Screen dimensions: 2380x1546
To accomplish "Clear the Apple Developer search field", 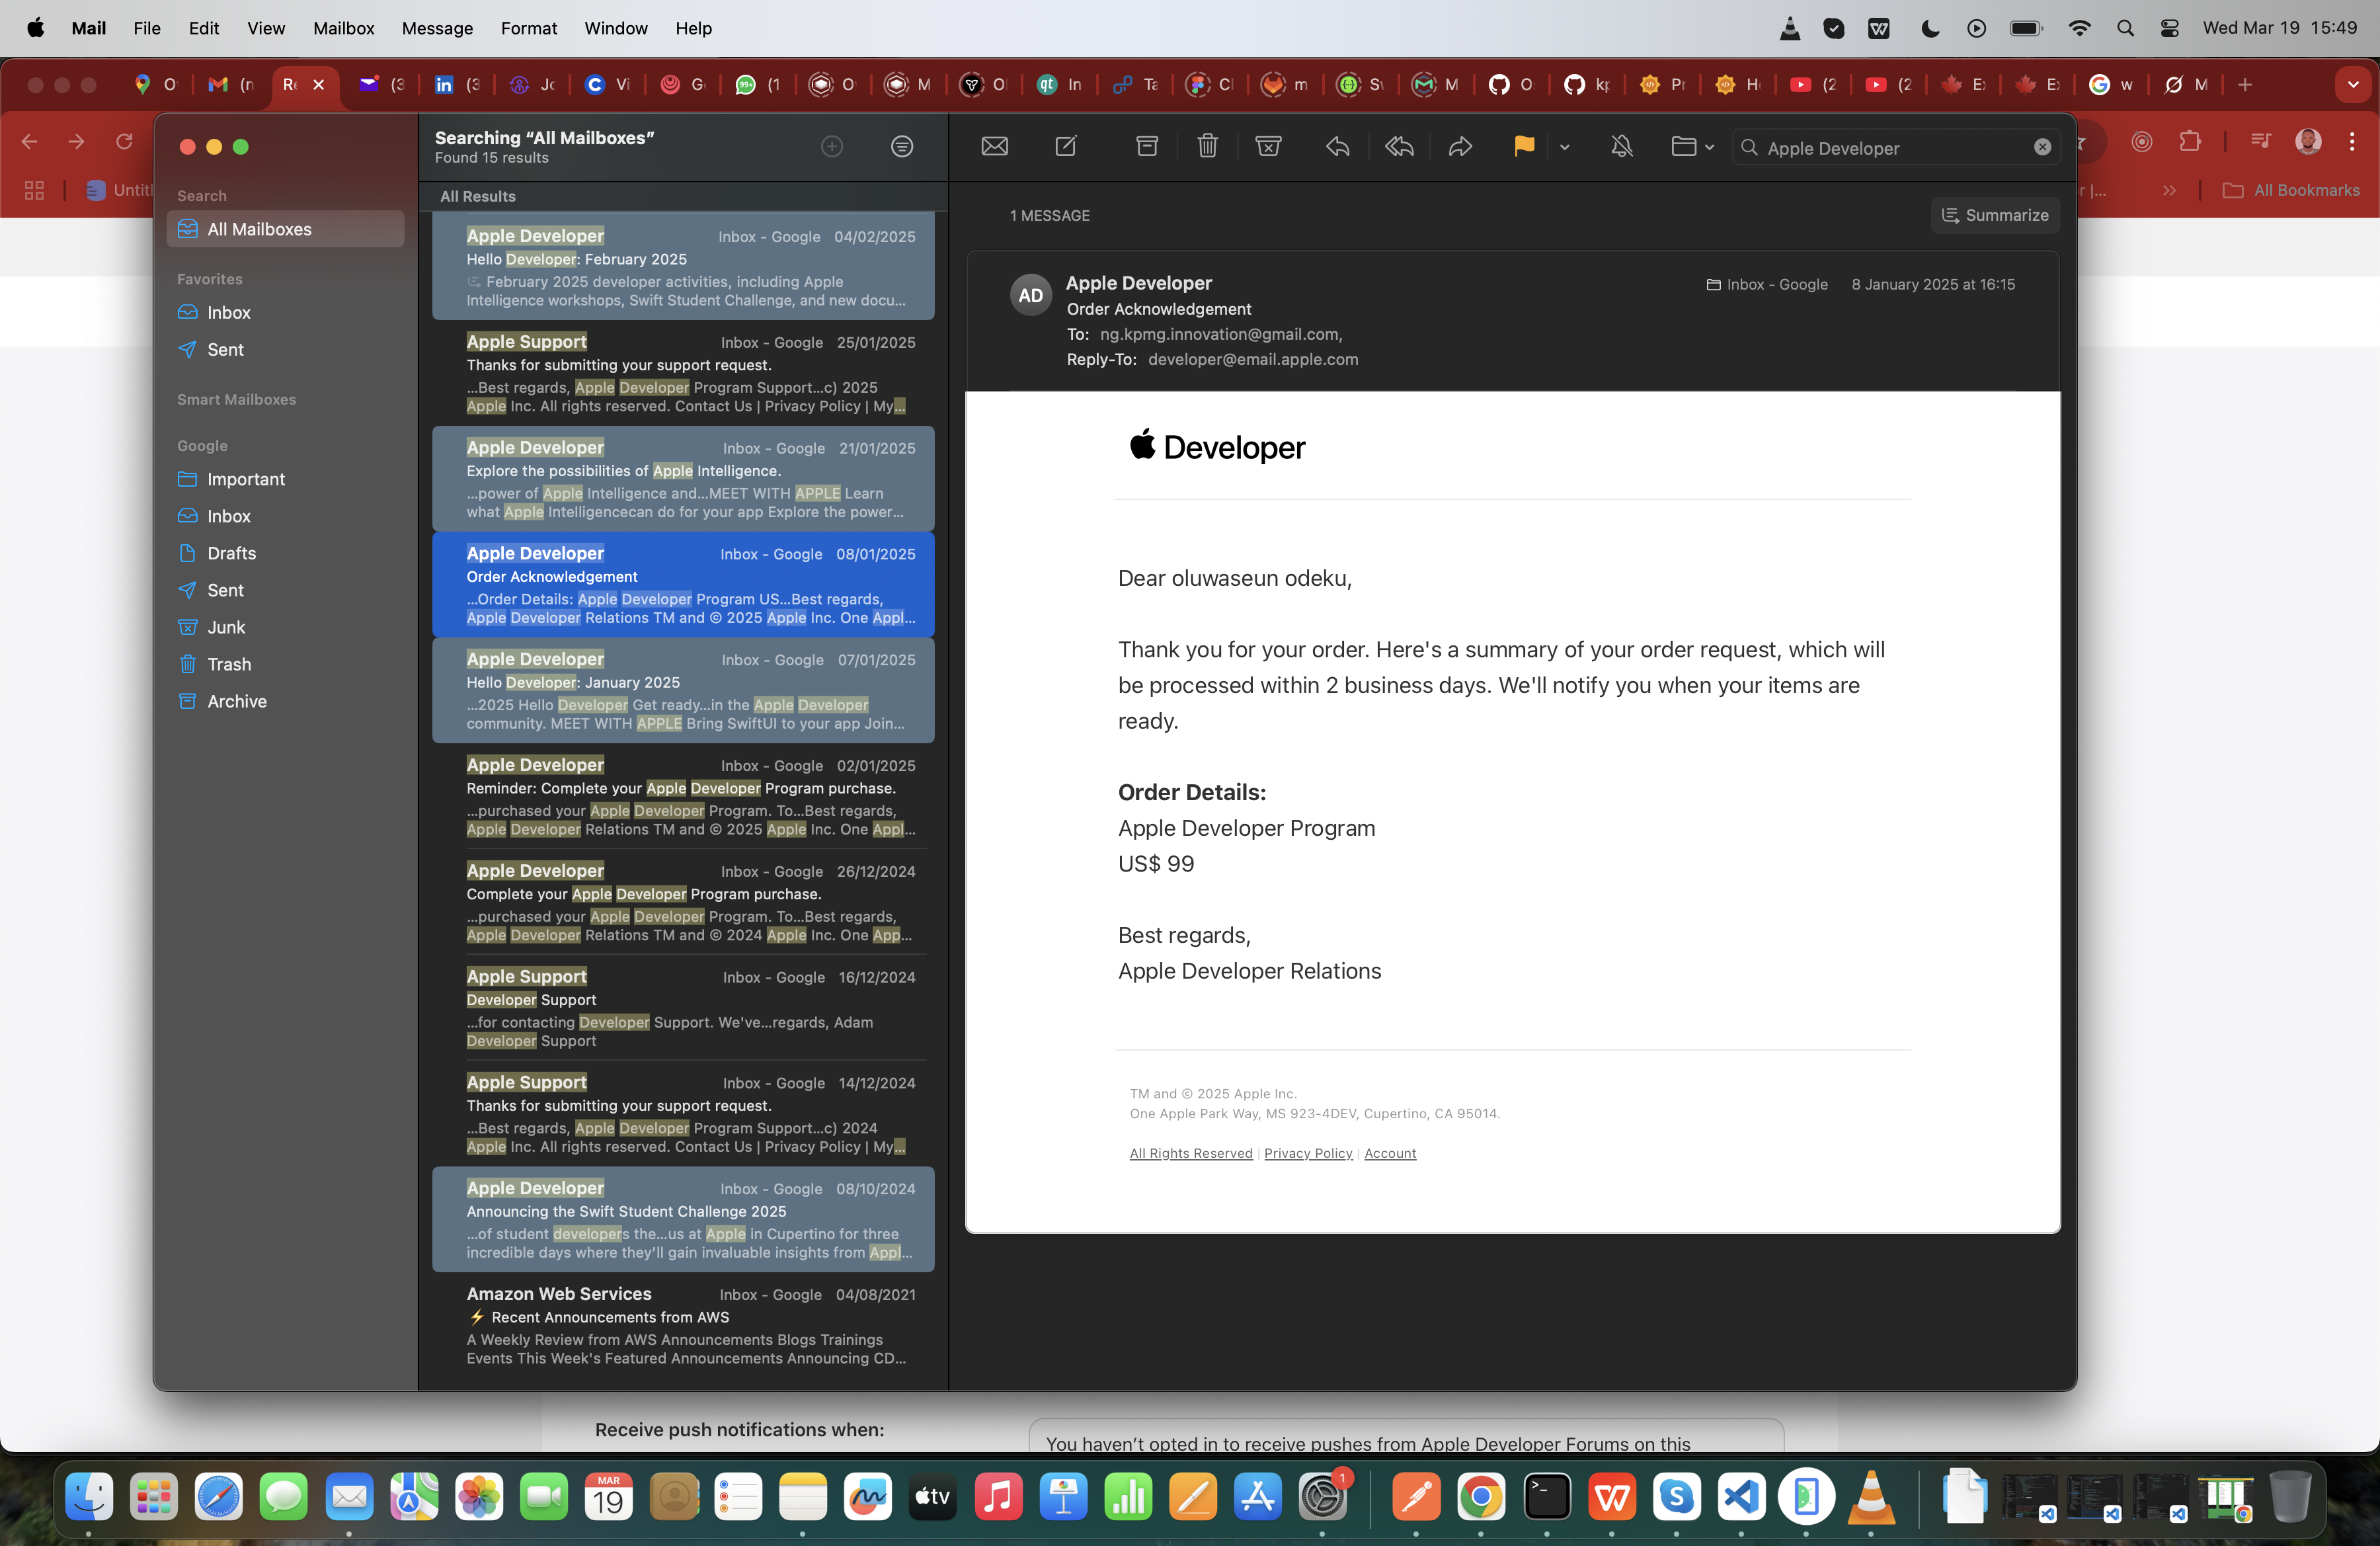I will coord(2042,148).
